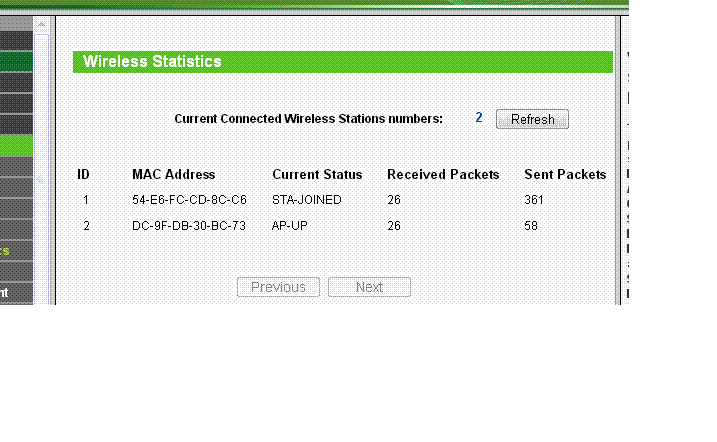
Task: Click the Refresh button
Action: click(532, 119)
